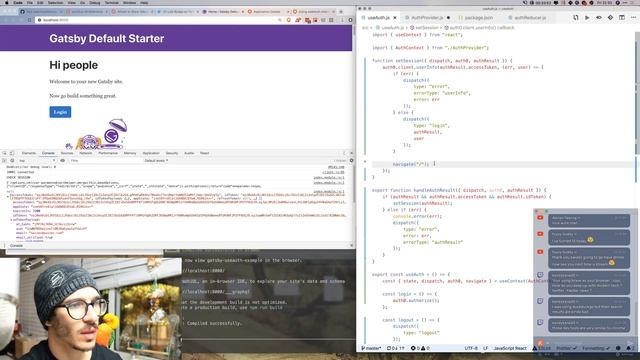Click the diamond-shaped icon in editor toolbar

610,18
